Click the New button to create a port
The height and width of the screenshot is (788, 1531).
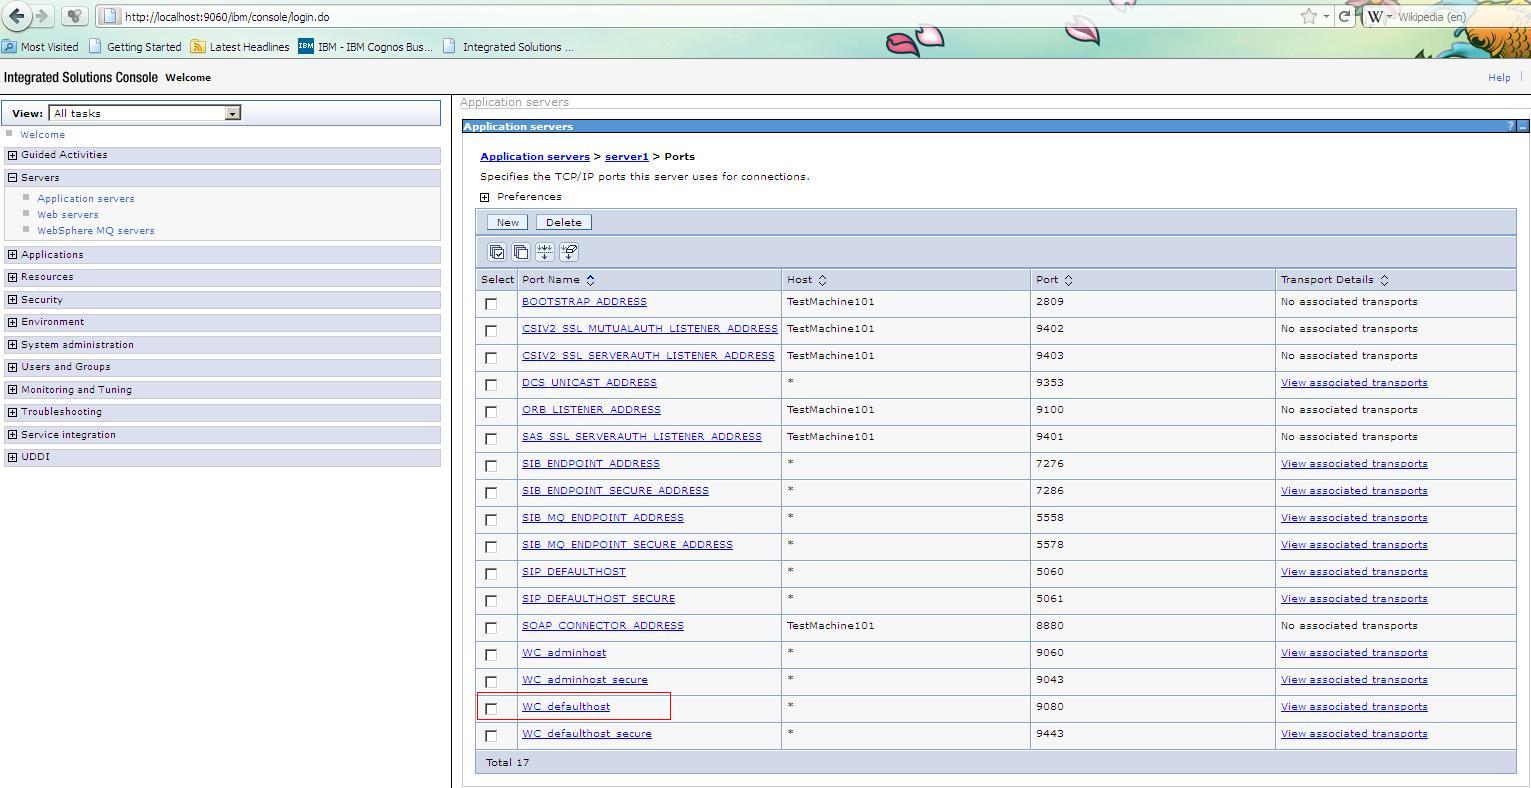506,221
